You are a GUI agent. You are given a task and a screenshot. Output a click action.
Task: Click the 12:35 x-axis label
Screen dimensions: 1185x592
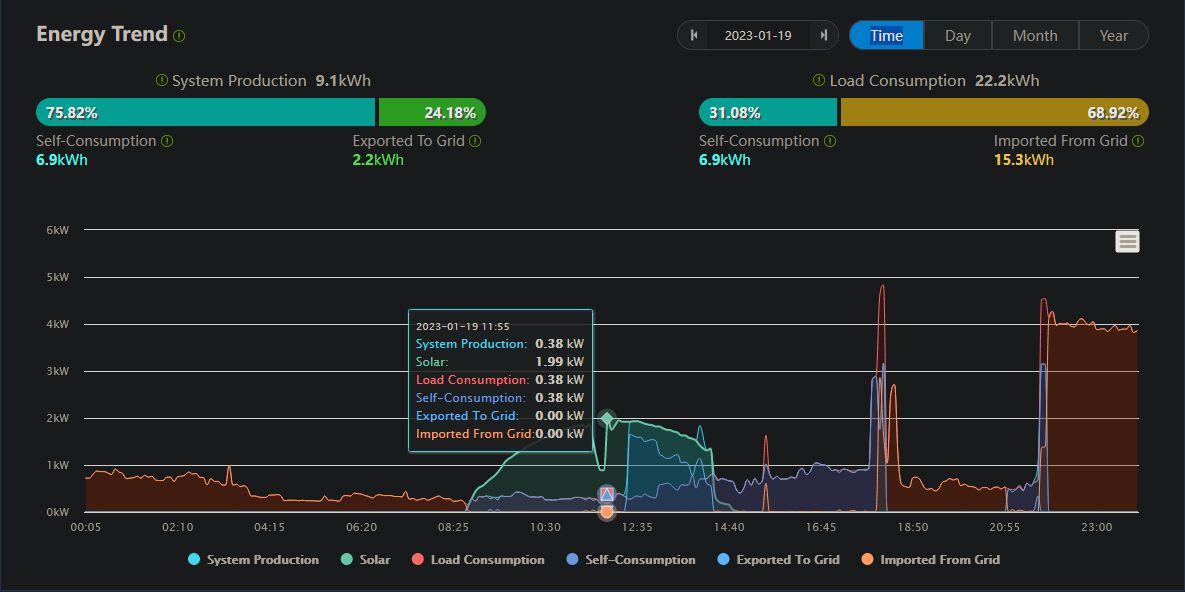pyautogui.click(x=637, y=527)
